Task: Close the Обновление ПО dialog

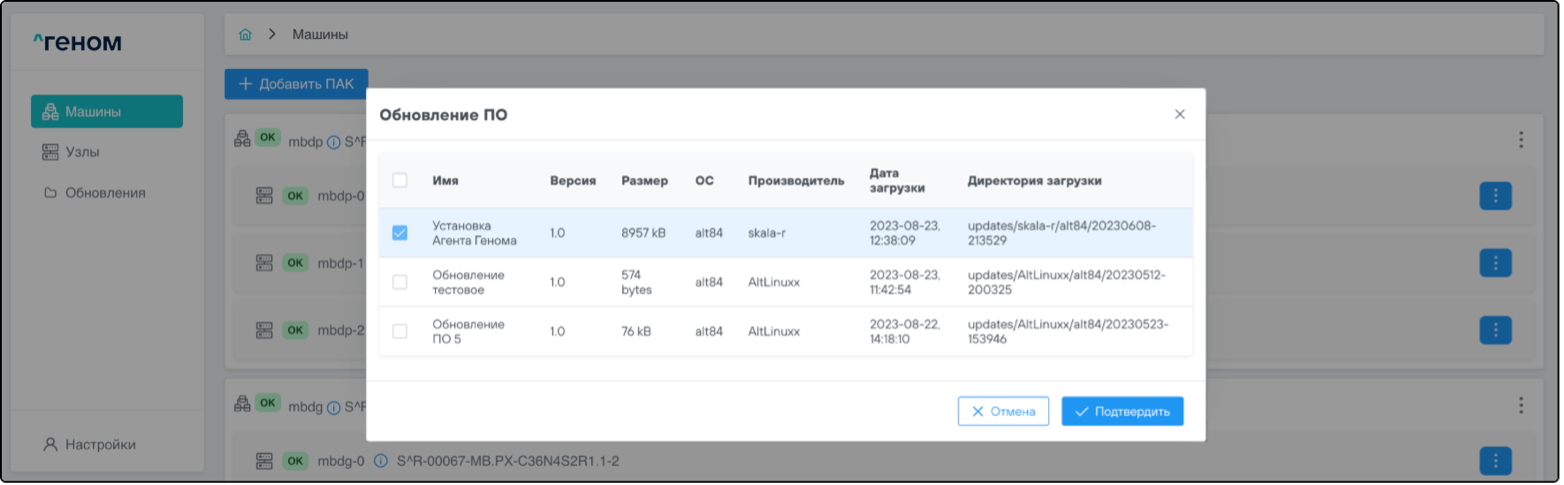Action: [x=1179, y=115]
